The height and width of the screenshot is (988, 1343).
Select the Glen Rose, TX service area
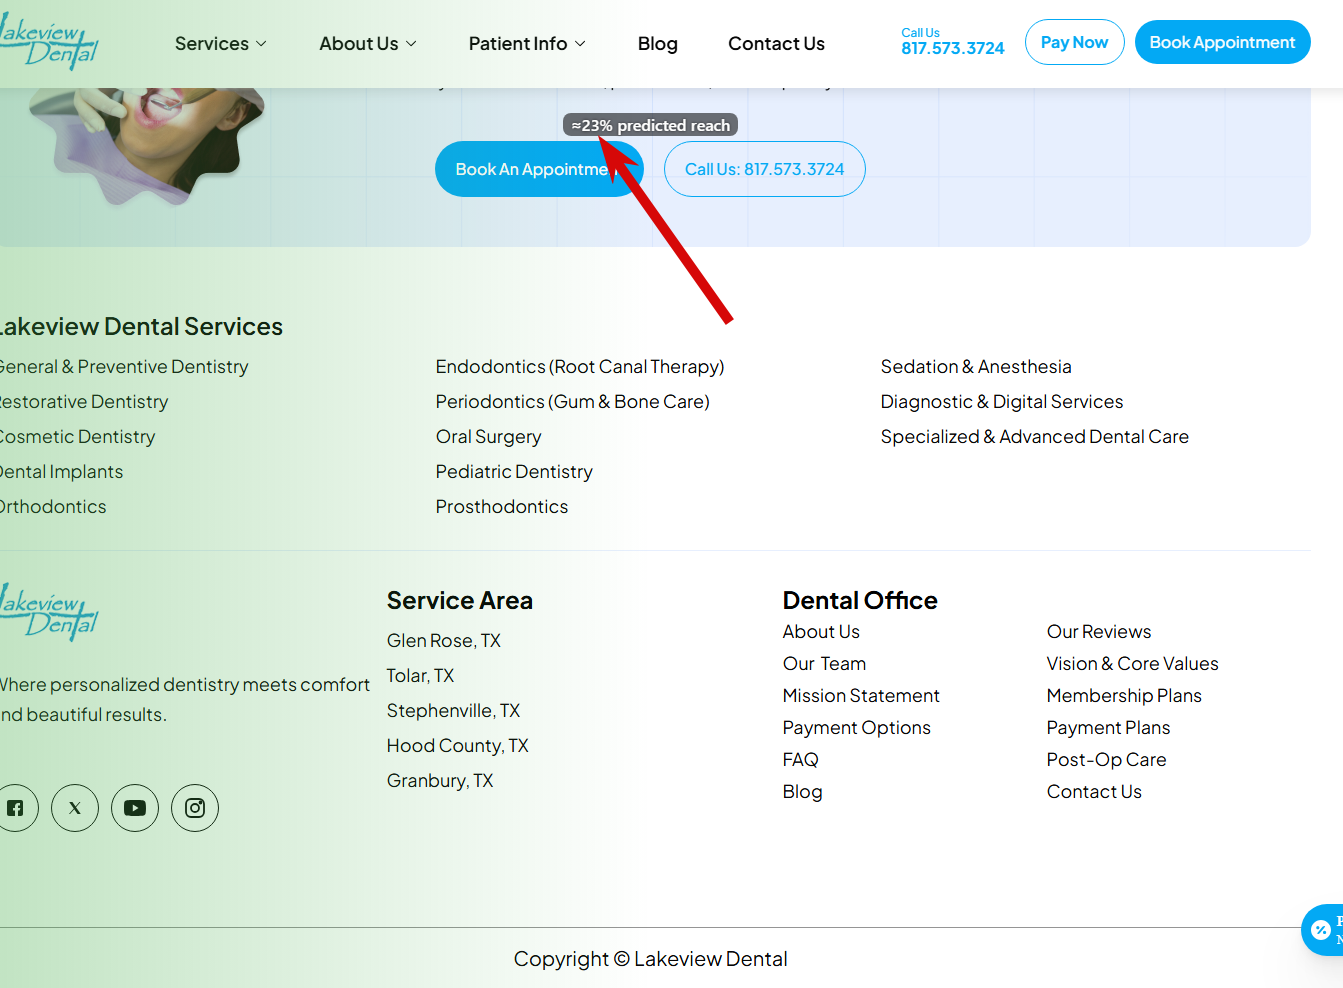point(444,641)
